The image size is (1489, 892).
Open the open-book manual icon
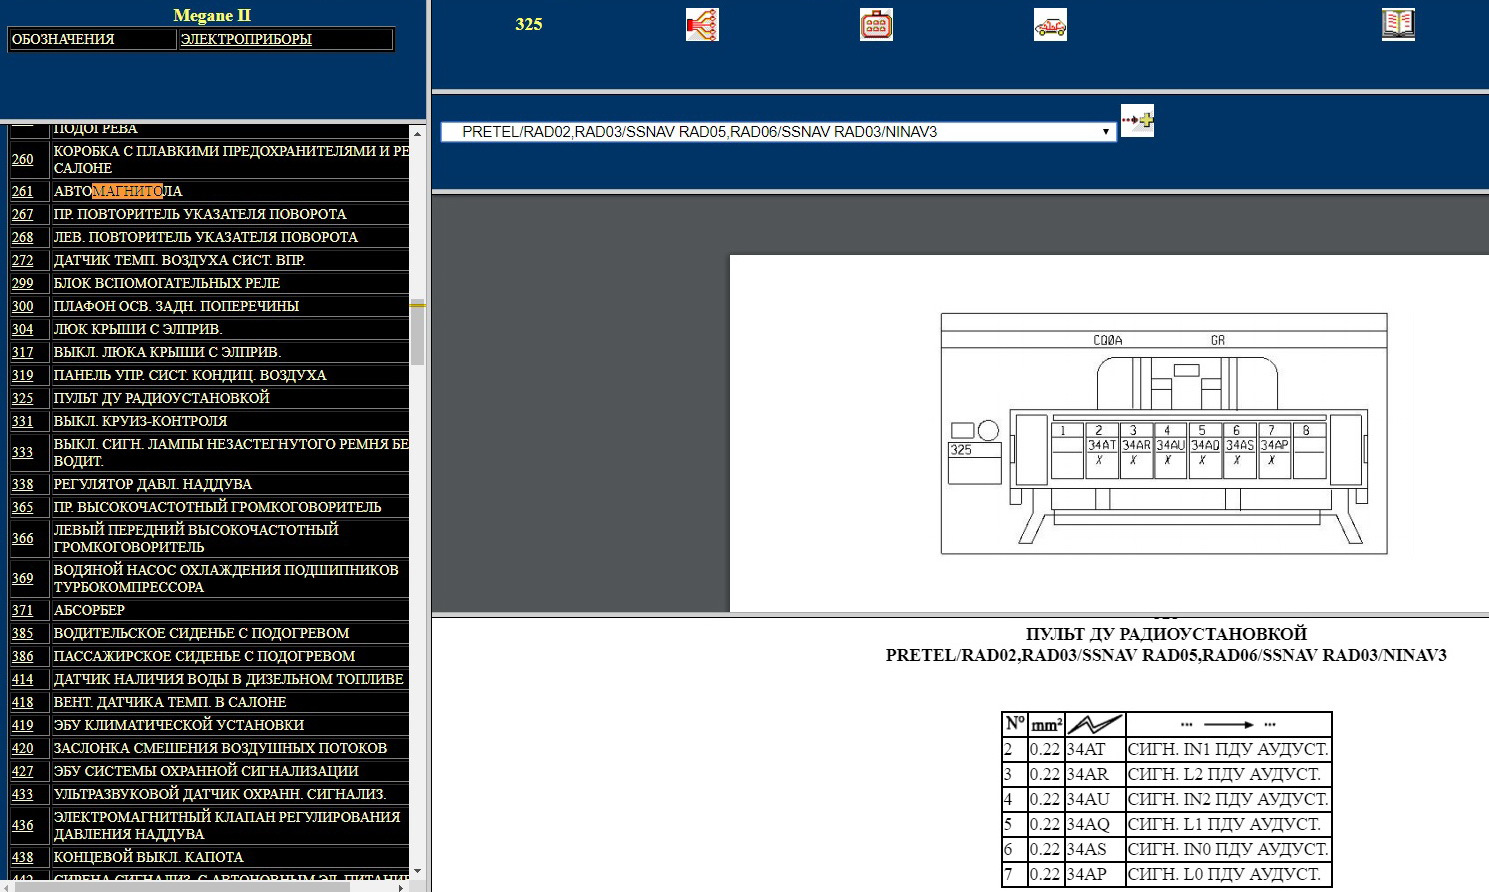(x=1398, y=24)
